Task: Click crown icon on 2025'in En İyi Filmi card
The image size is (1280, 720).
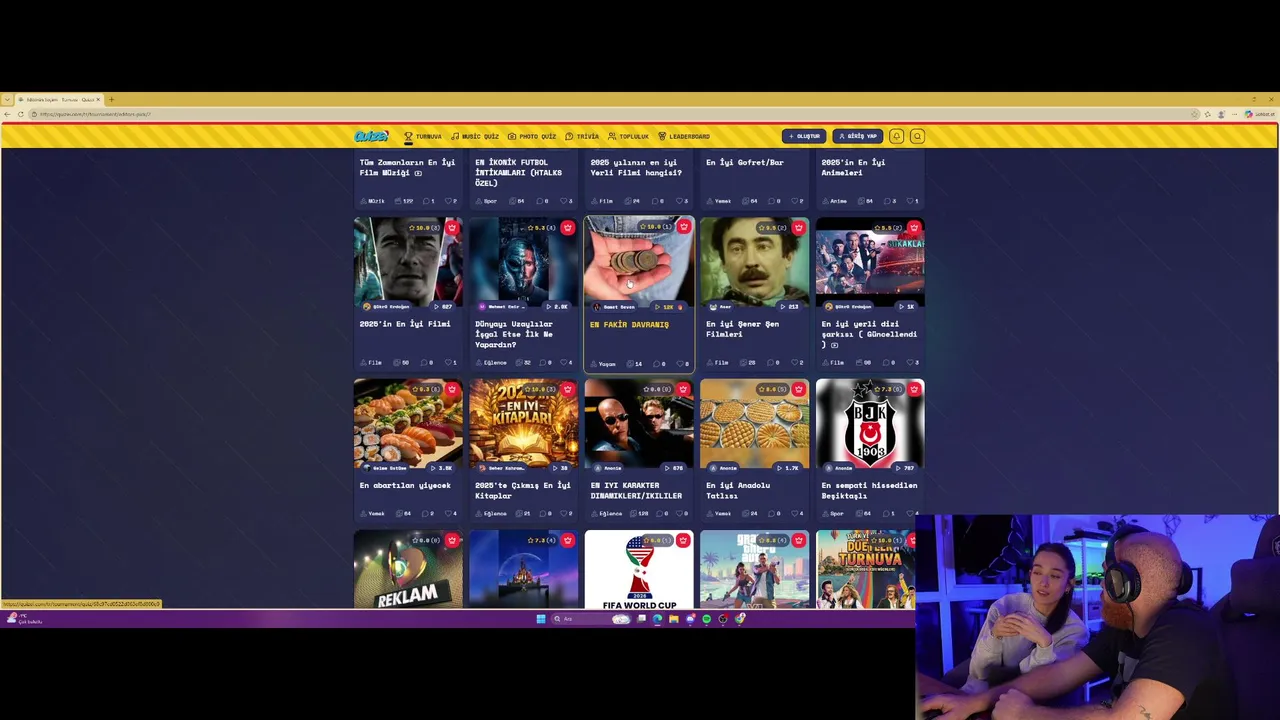Action: pos(452,228)
